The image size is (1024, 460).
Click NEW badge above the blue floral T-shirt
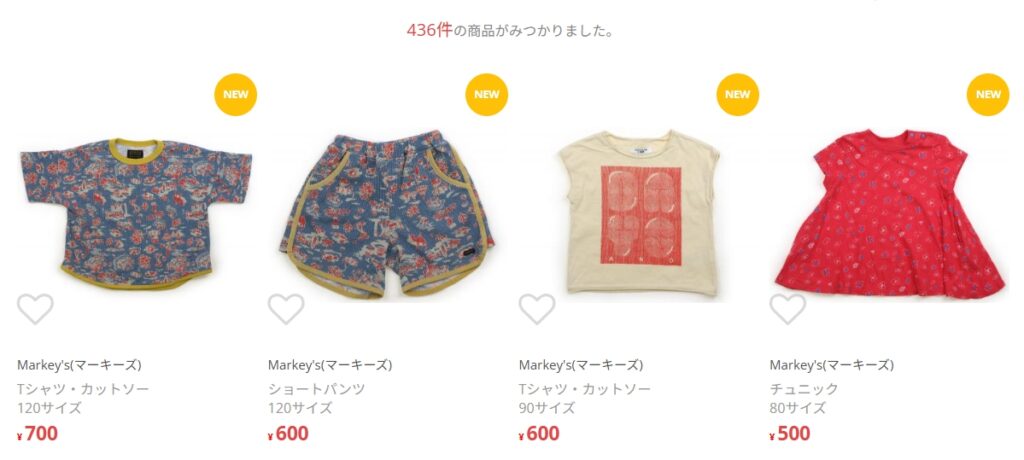[236, 95]
